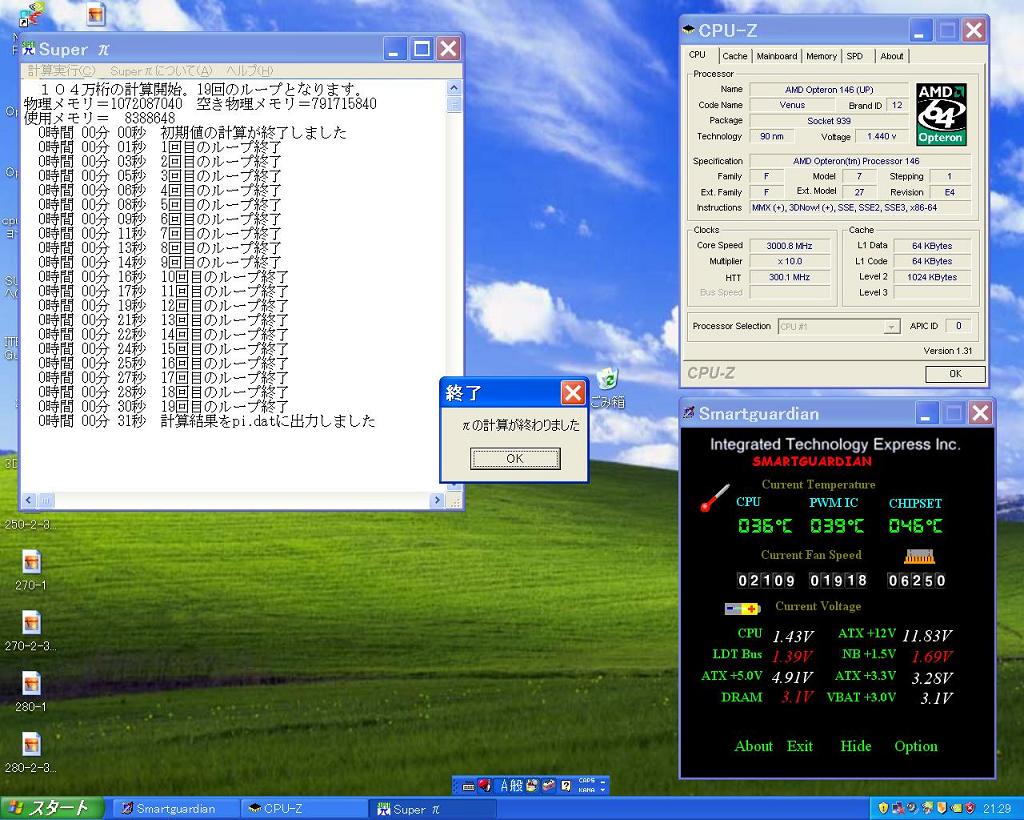Open the 280-1 desktop file icon

(31, 683)
